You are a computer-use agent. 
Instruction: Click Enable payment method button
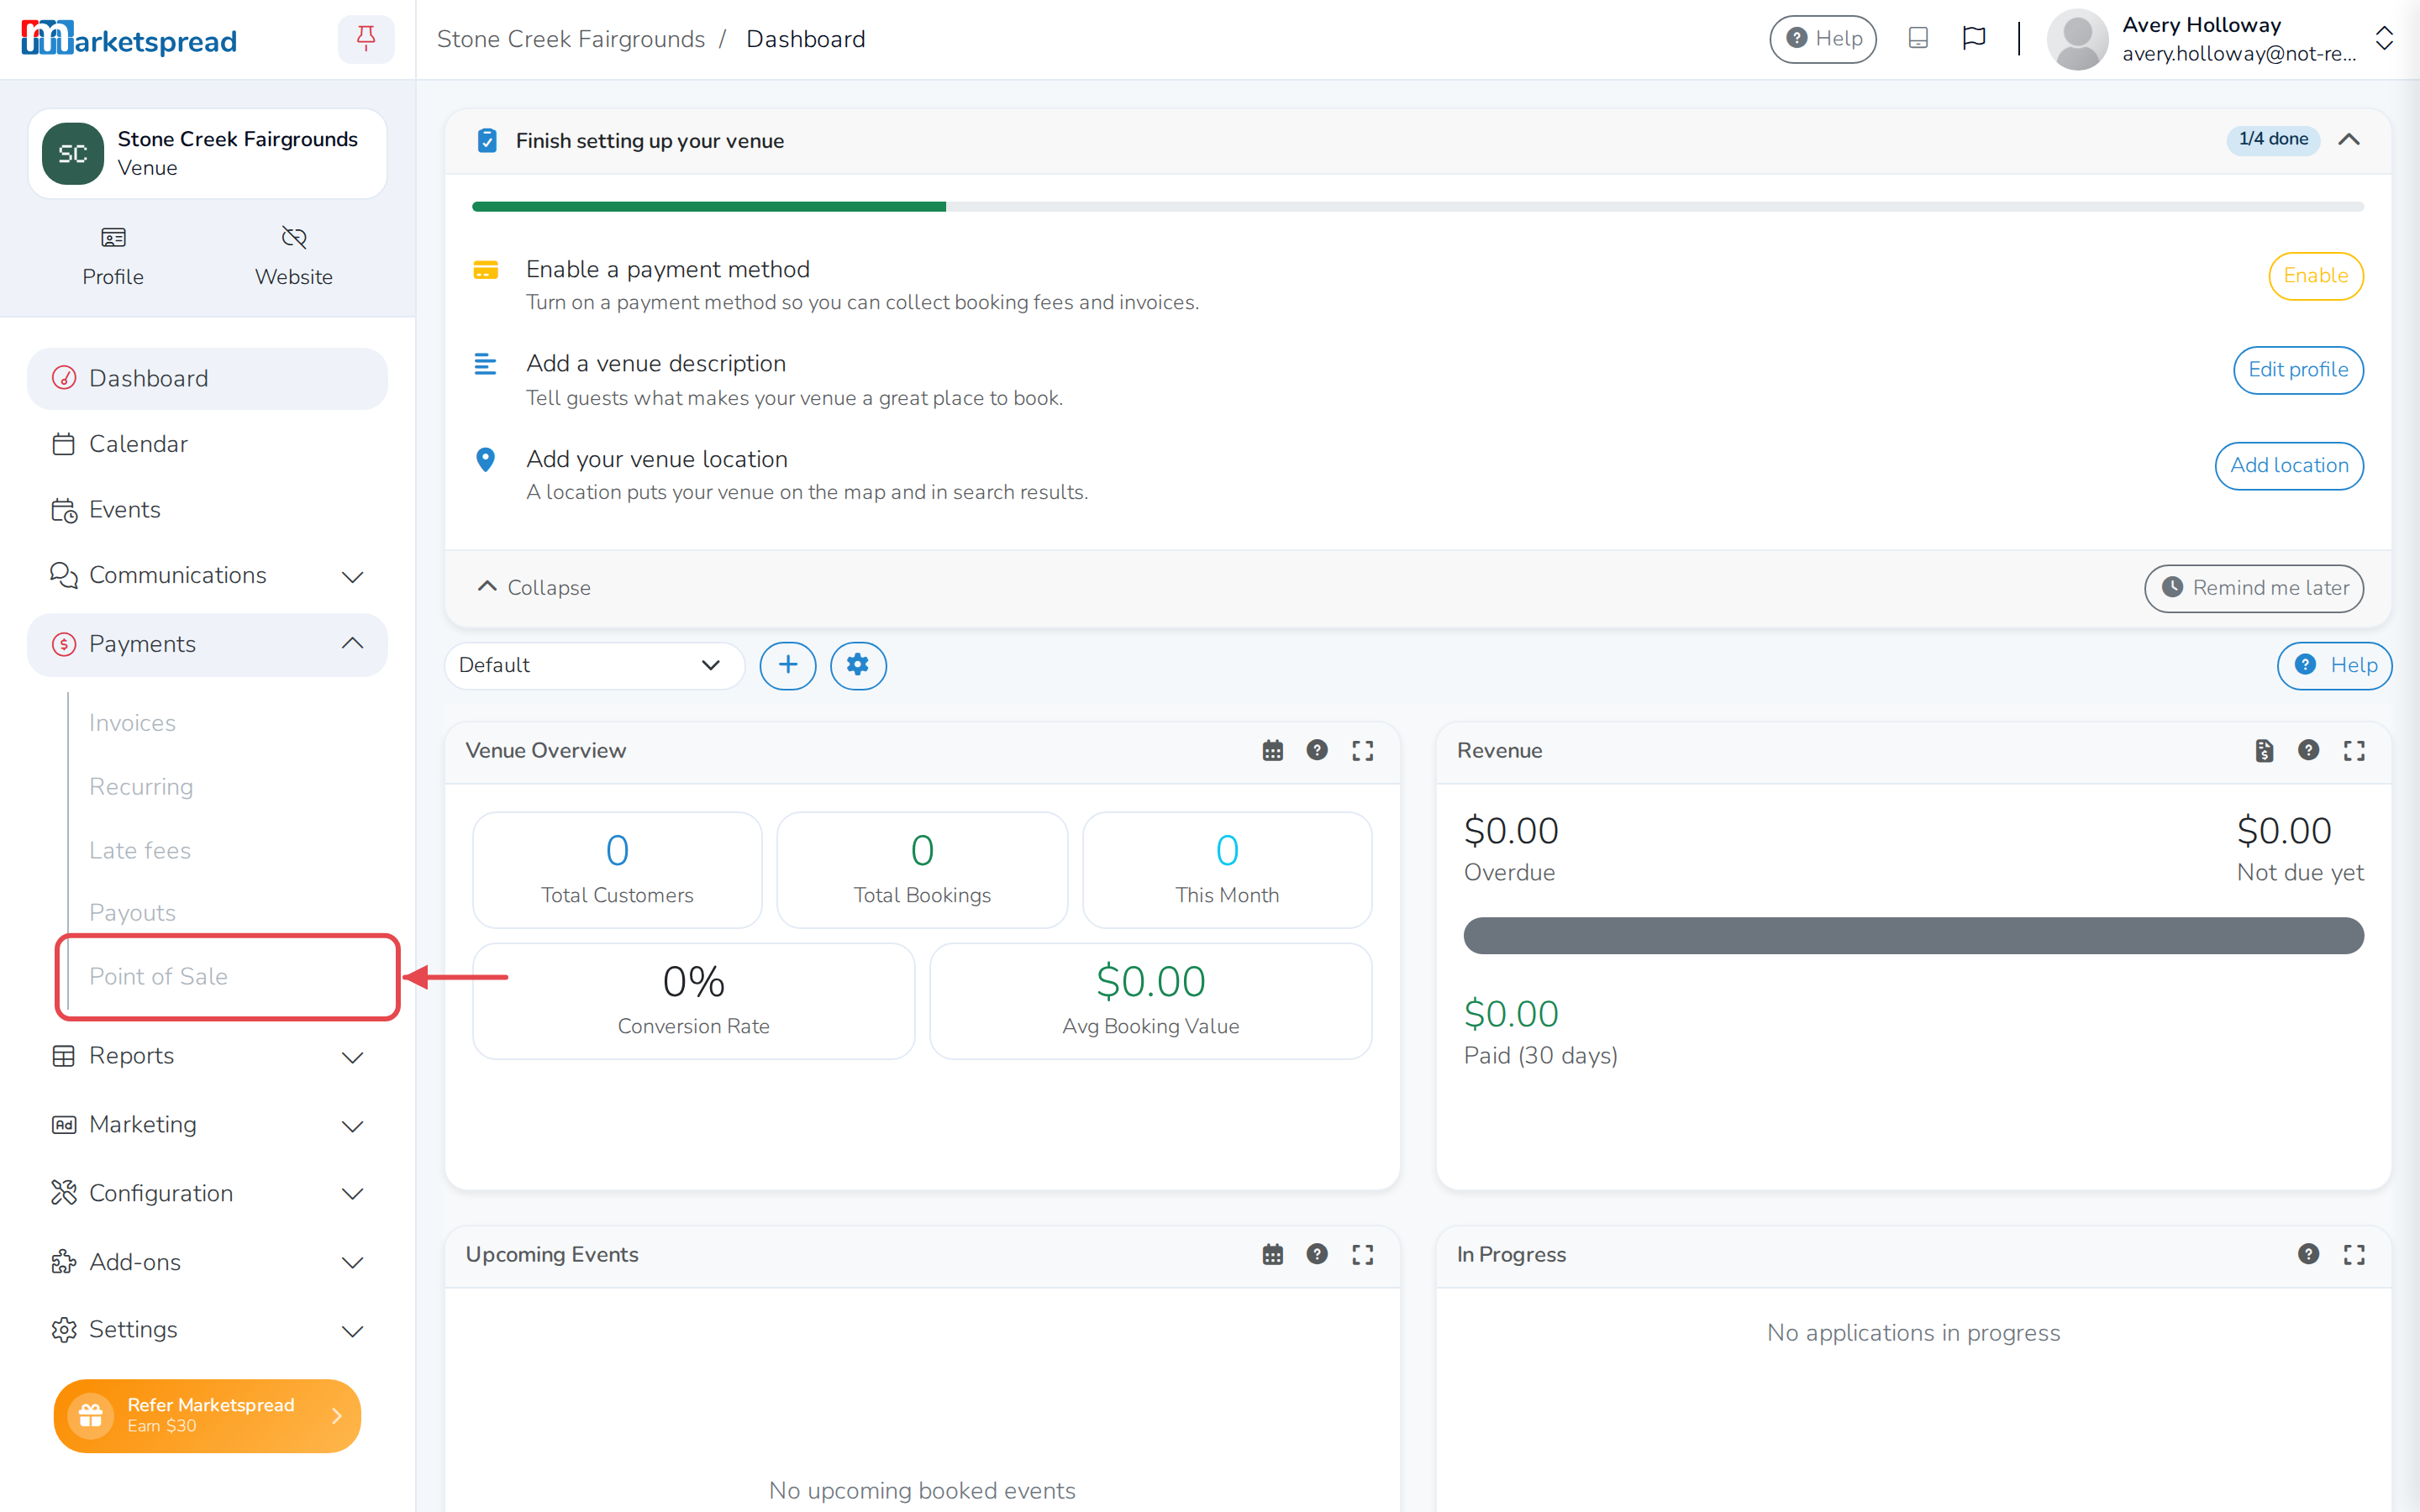(x=2315, y=276)
